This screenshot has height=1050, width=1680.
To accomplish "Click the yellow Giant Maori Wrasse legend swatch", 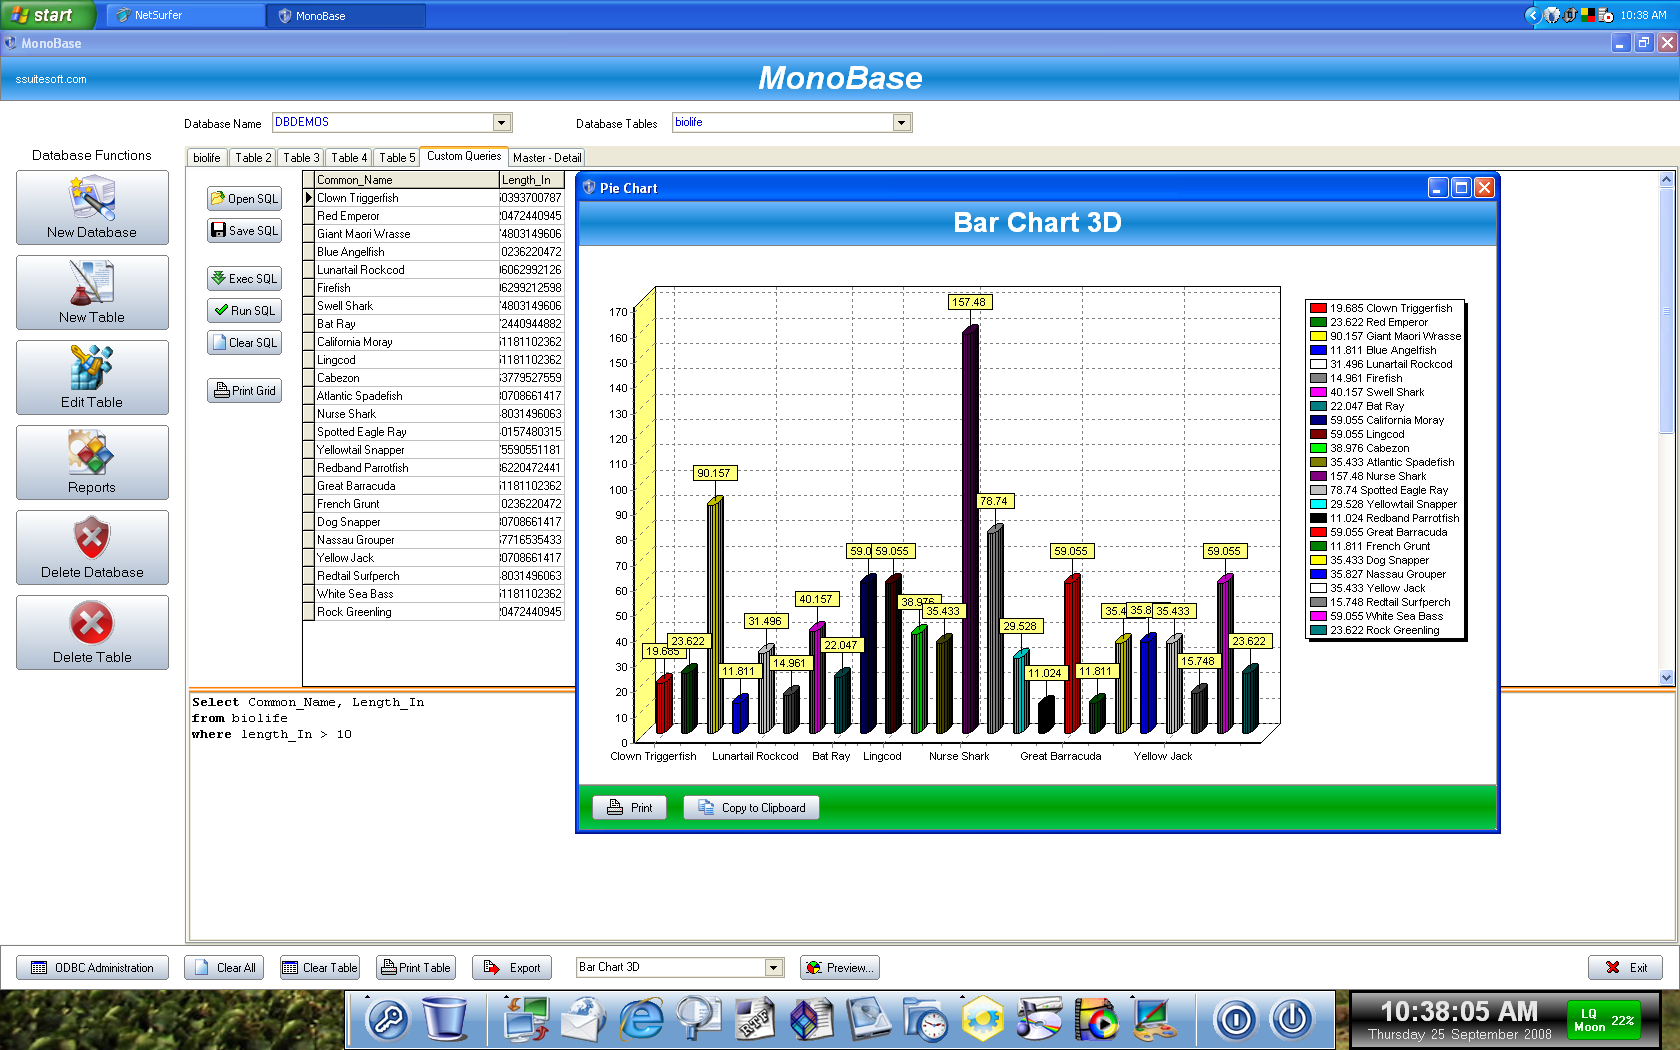I will pos(1318,336).
